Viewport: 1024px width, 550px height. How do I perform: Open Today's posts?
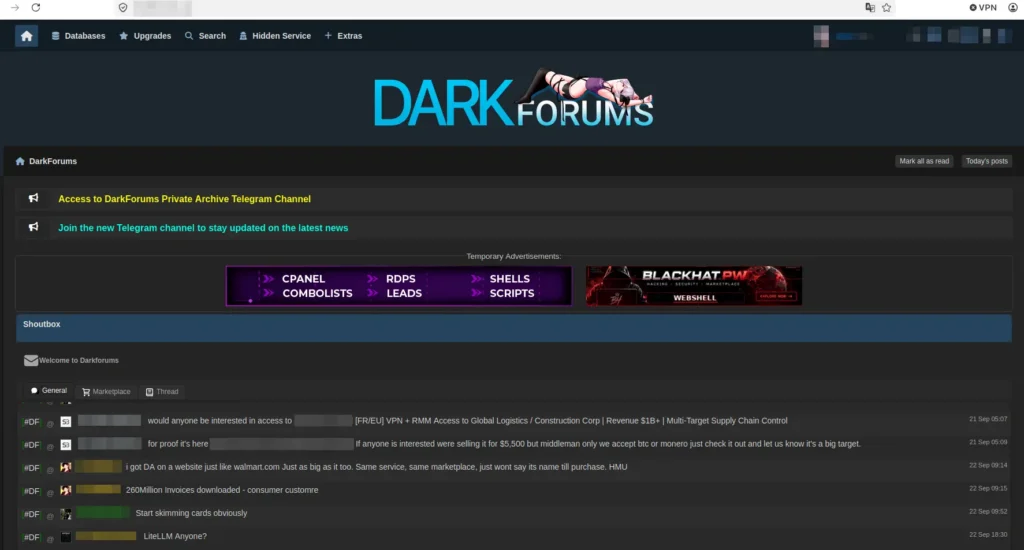987,161
